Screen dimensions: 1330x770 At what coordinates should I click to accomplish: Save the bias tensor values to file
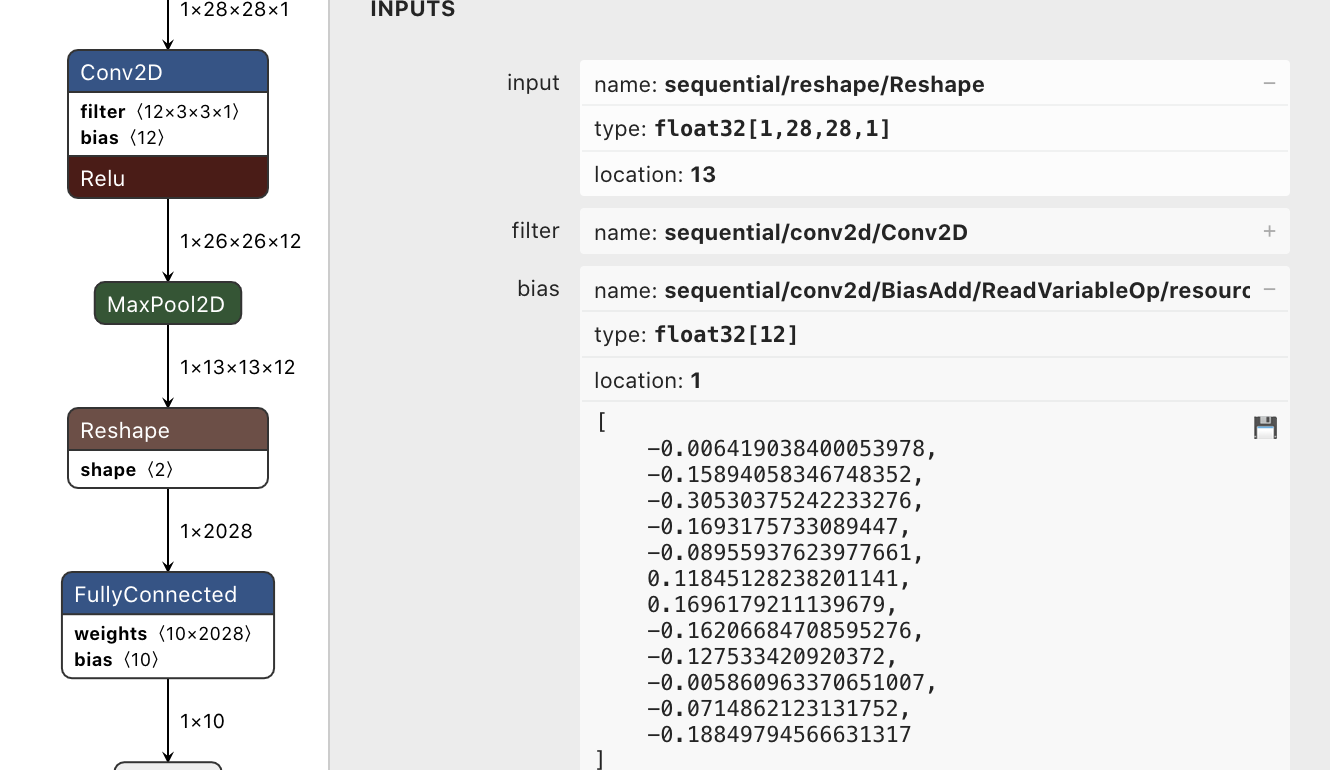click(x=1264, y=427)
